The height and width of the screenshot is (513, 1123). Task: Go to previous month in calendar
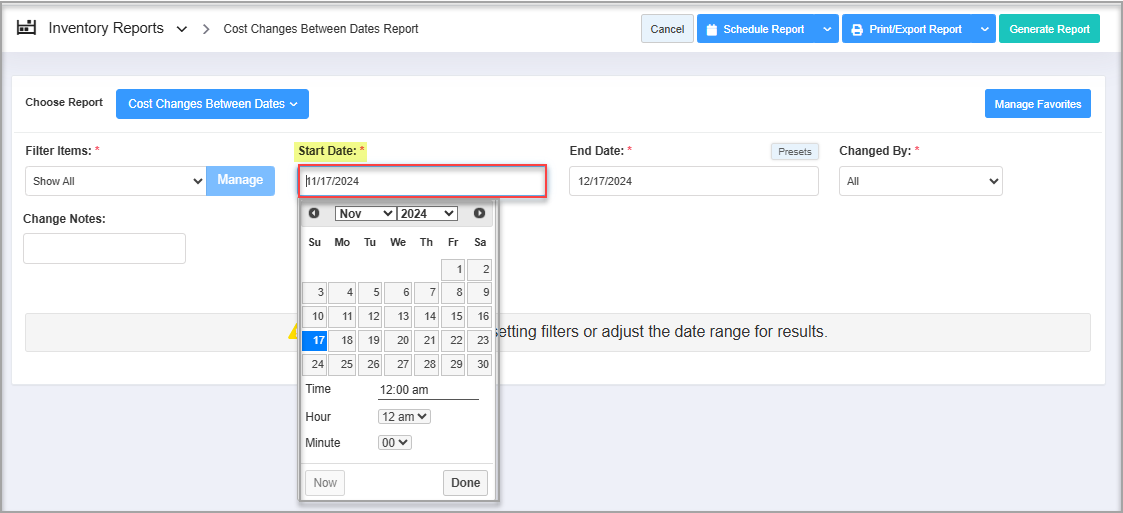(x=314, y=213)
